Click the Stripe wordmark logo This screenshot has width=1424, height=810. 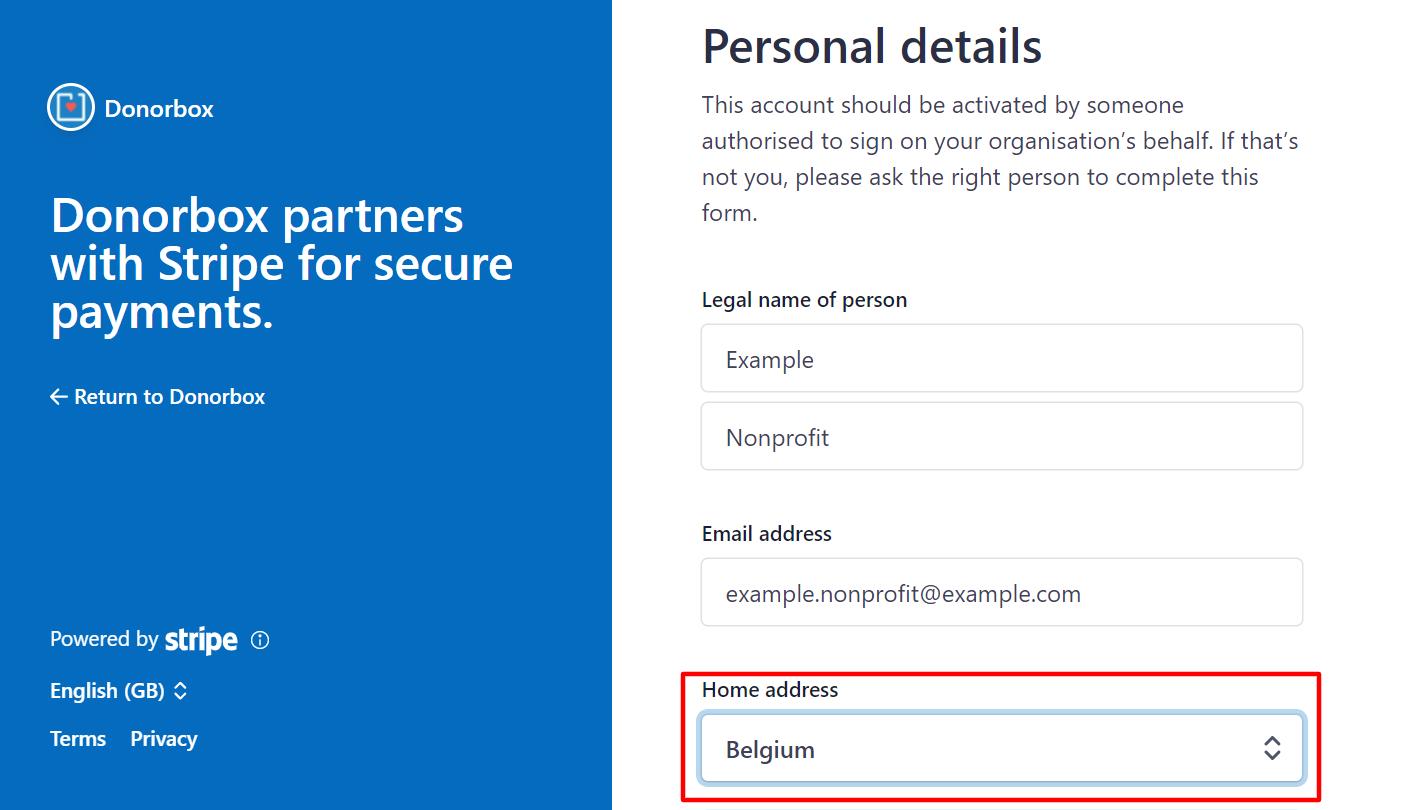point(201,640)
